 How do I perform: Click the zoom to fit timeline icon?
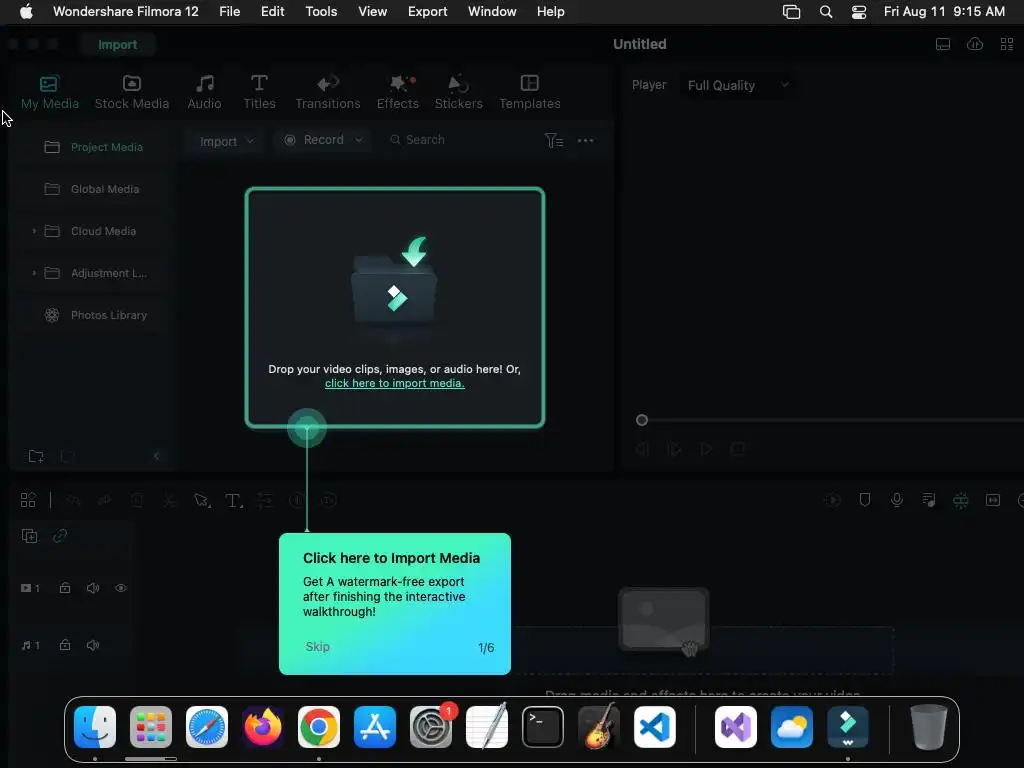coord(993,500)
